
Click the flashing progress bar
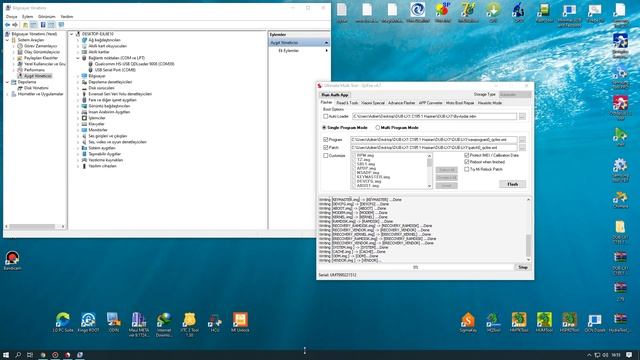coord(416,267)
